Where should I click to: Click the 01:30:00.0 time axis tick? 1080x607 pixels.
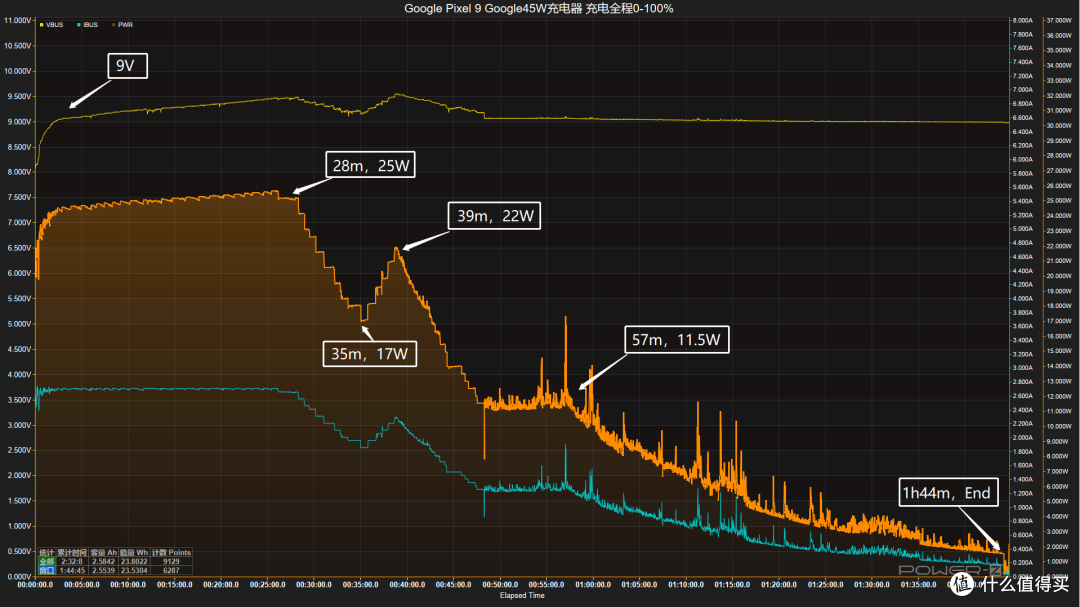coord(871,584)
